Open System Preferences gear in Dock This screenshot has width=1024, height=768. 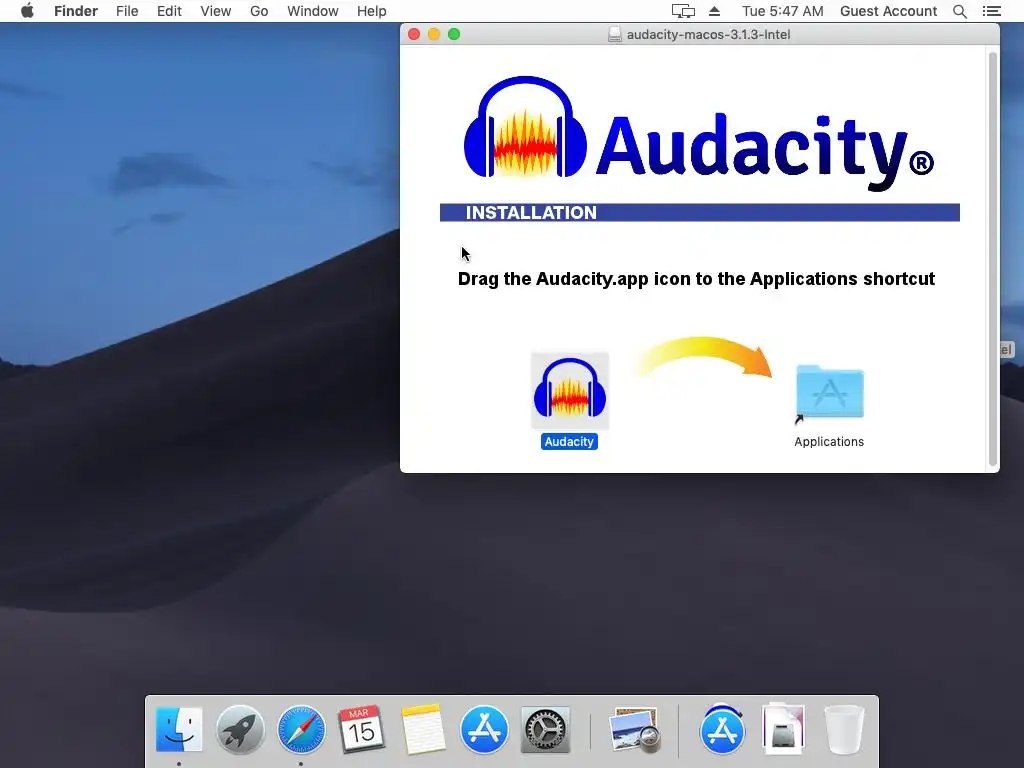pos(545,729)
